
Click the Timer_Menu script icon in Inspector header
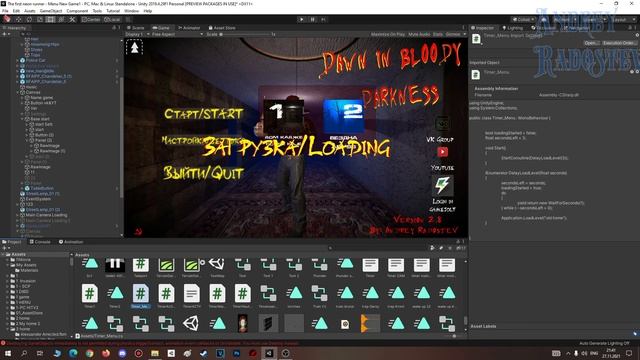click(476, 39)
